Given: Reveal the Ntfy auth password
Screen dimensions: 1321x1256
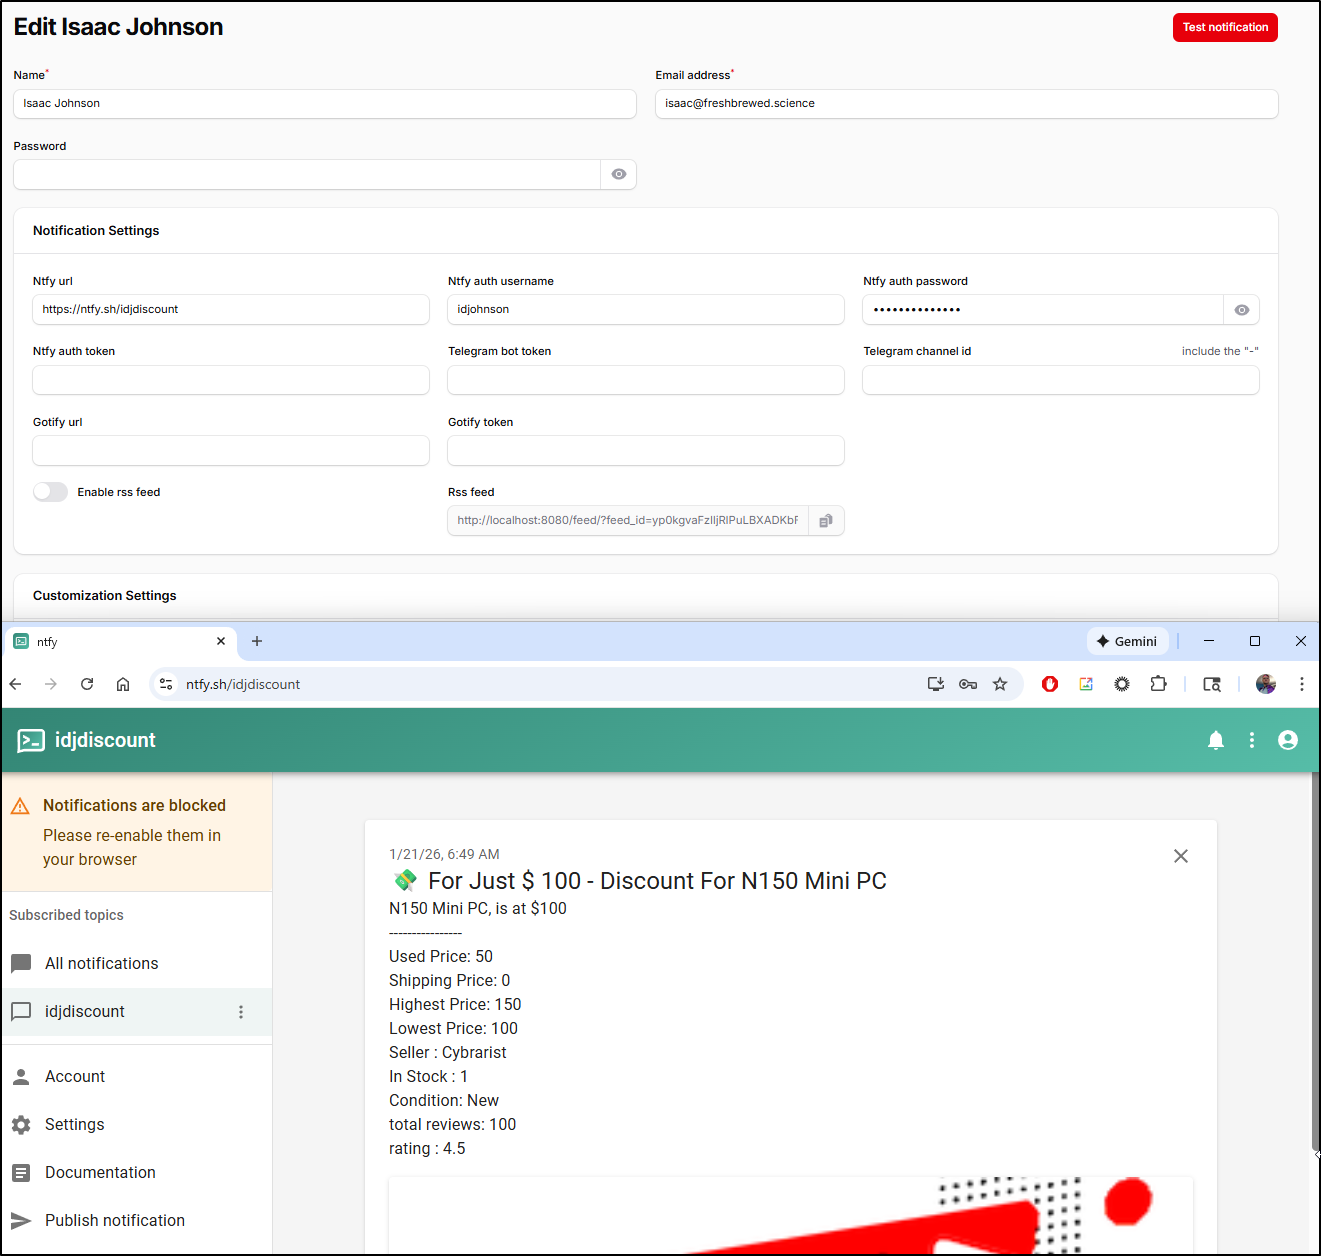Looking at the screenshot, I should [1241, 310].
